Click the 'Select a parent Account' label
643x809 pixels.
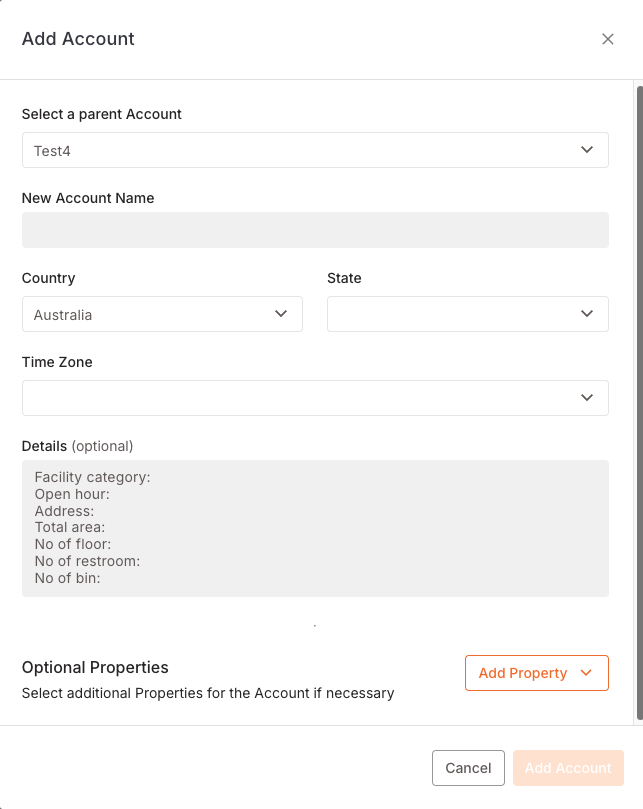pos(102,114)
